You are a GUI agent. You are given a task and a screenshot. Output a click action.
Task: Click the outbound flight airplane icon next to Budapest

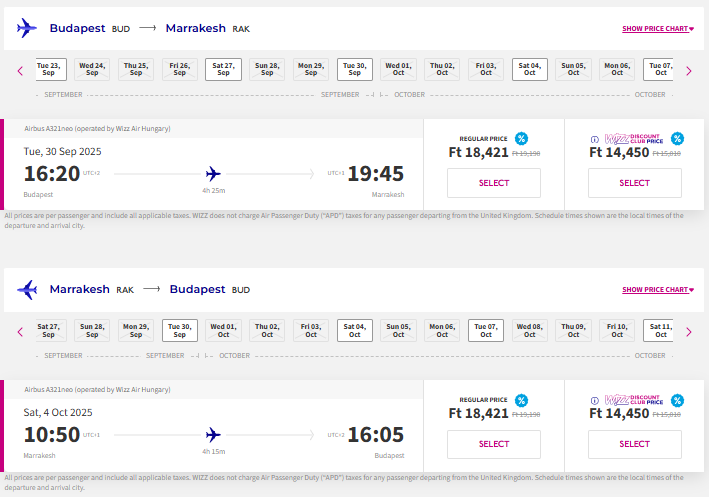click(27, 28)
